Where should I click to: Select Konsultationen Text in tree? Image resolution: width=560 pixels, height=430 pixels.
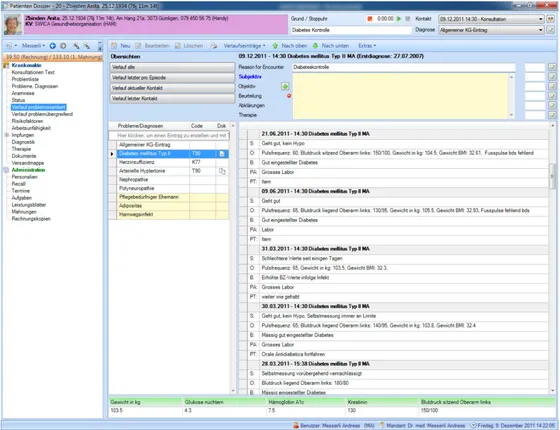click(33, 72)
